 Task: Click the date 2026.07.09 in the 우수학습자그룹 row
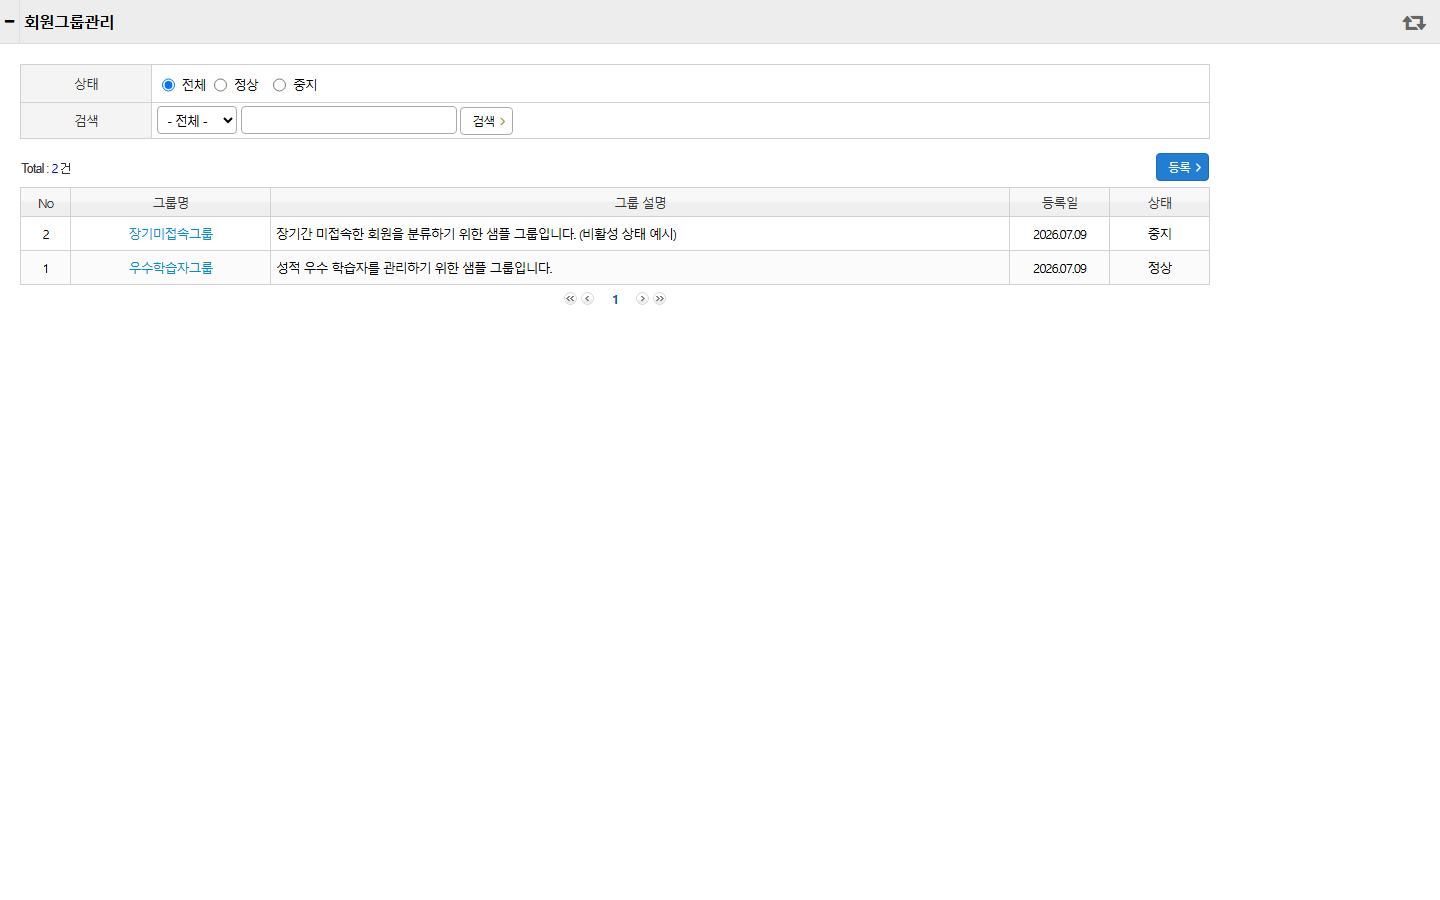pos(1060,269)
